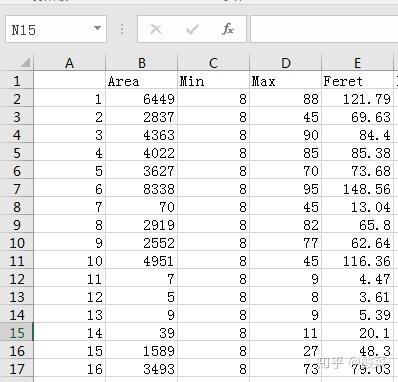Click Max cell with value 11

point(286,333)
